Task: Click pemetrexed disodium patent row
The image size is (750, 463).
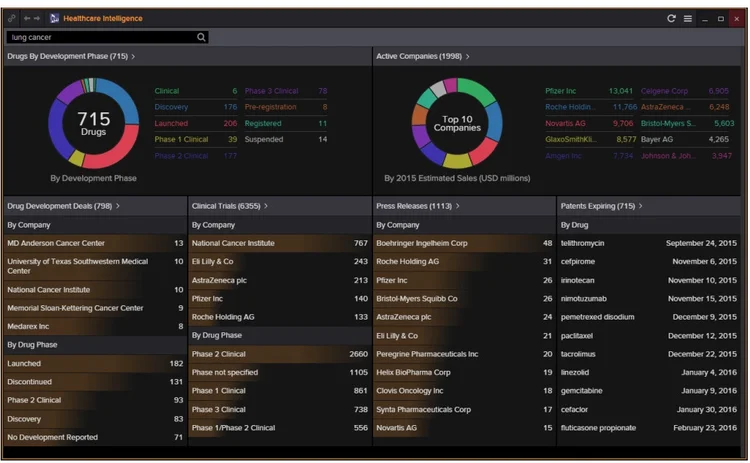Action: [649, 317]
